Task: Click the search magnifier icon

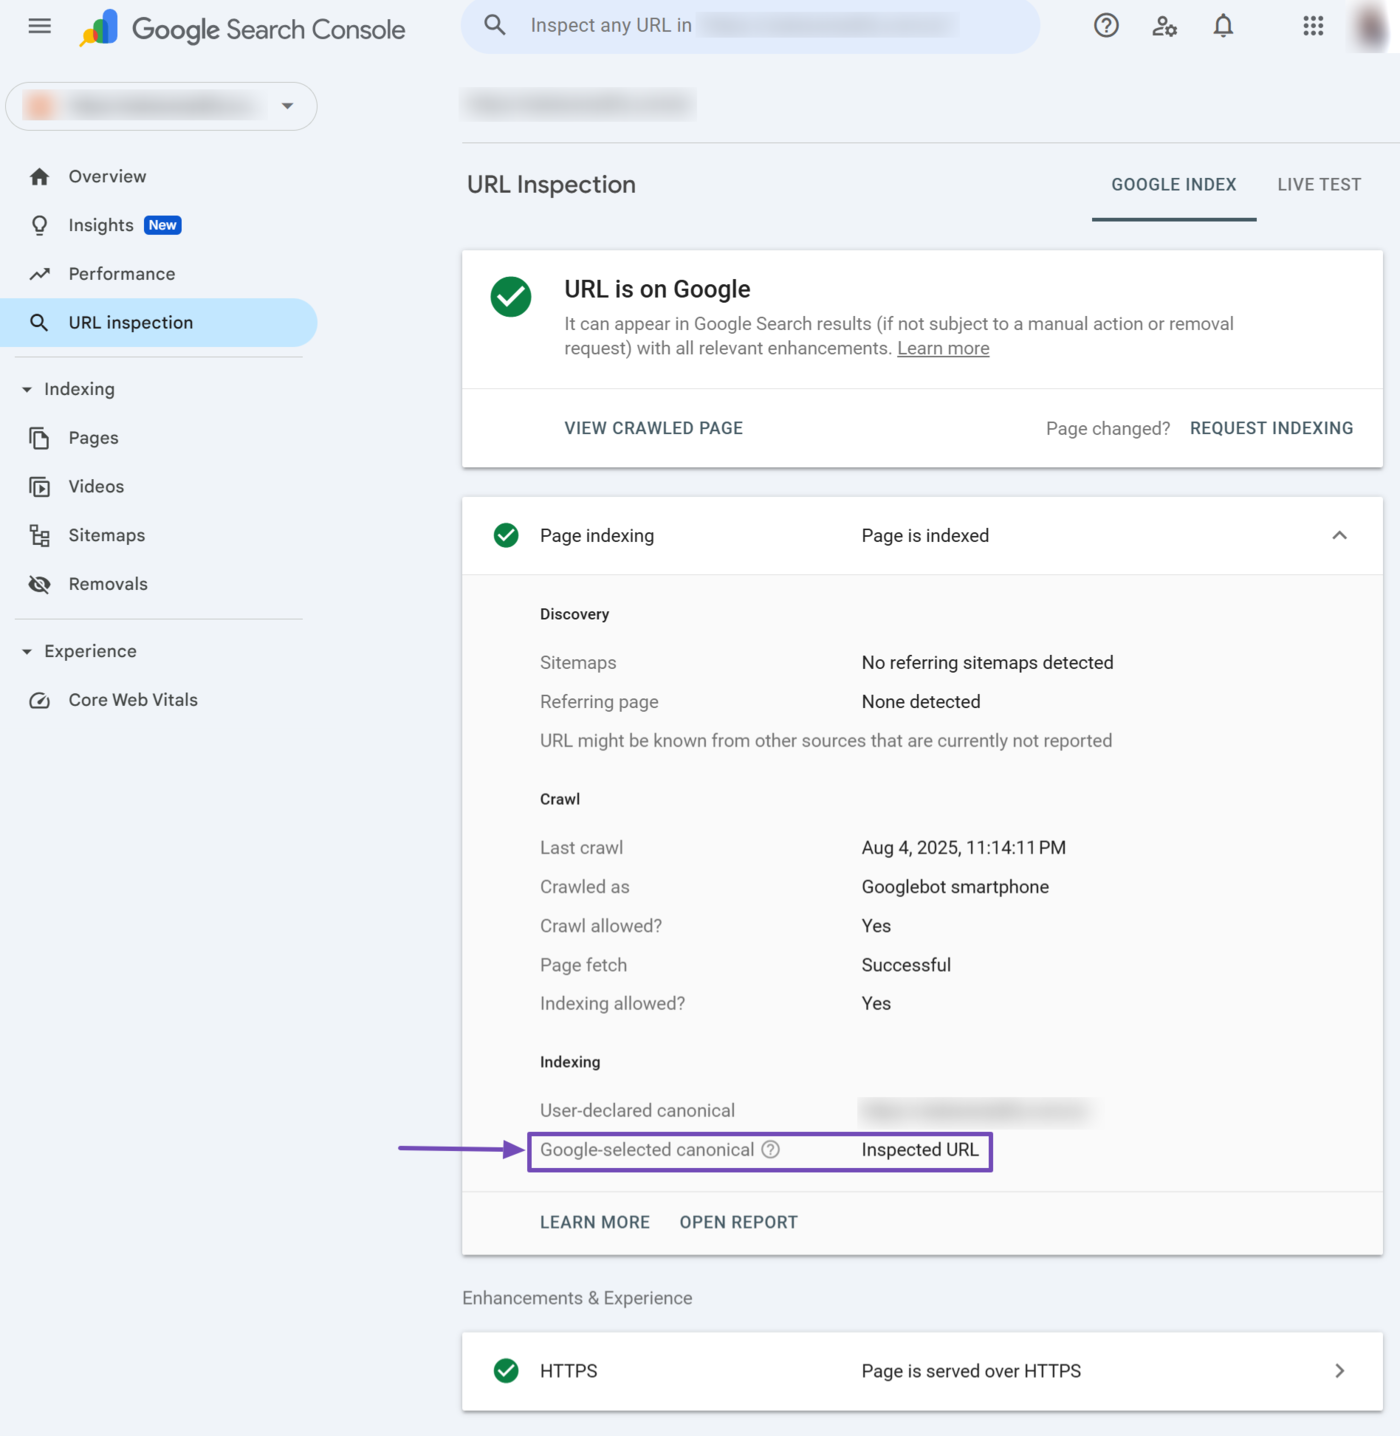Action: click(x=495, y=25)
